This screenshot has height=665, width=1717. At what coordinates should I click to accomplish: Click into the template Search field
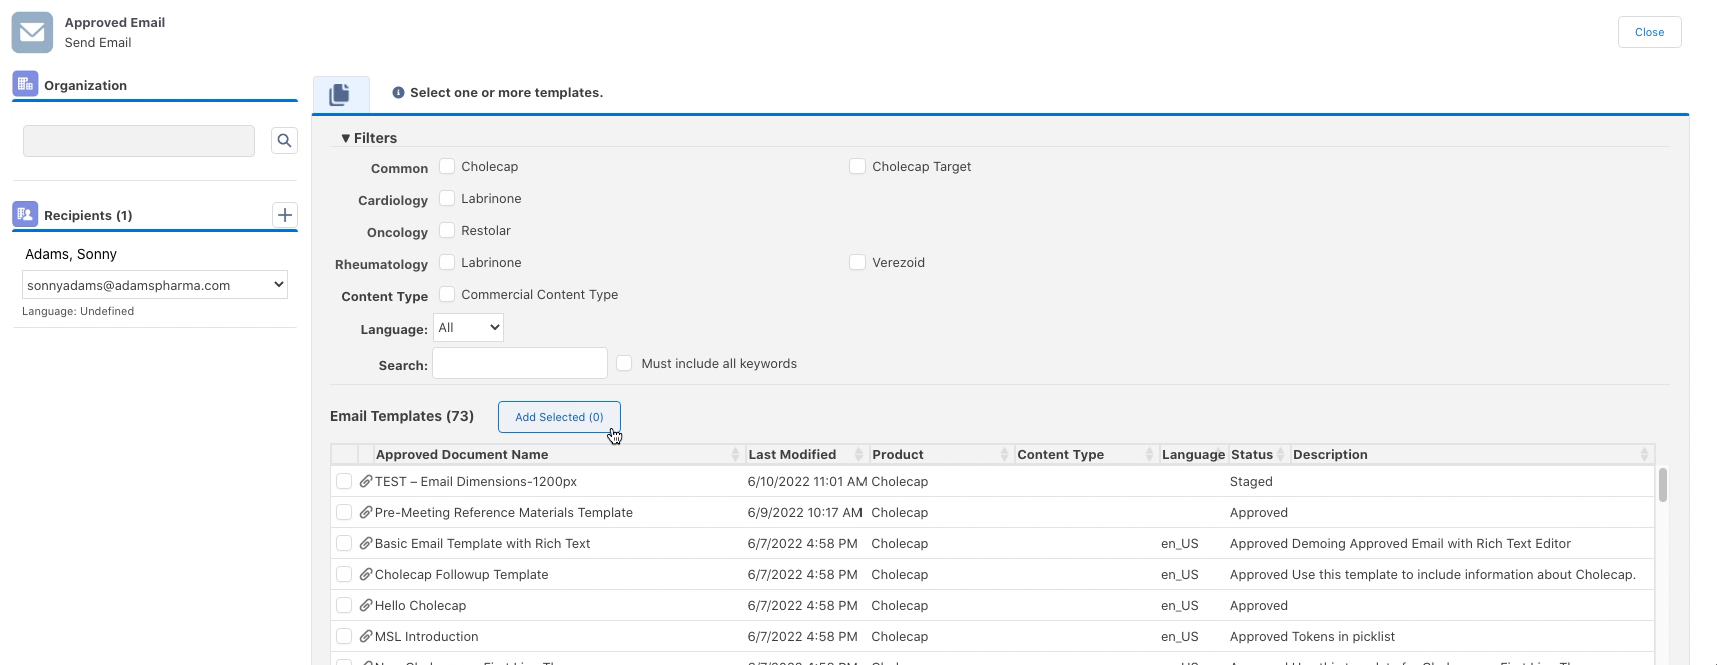(519, 364)
